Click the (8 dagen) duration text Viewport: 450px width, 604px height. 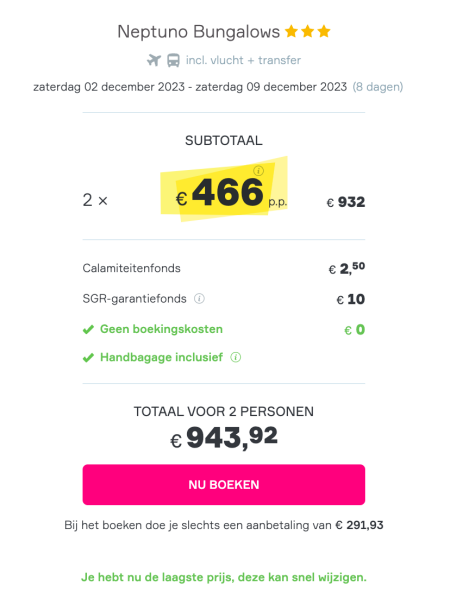coord(378,87)
